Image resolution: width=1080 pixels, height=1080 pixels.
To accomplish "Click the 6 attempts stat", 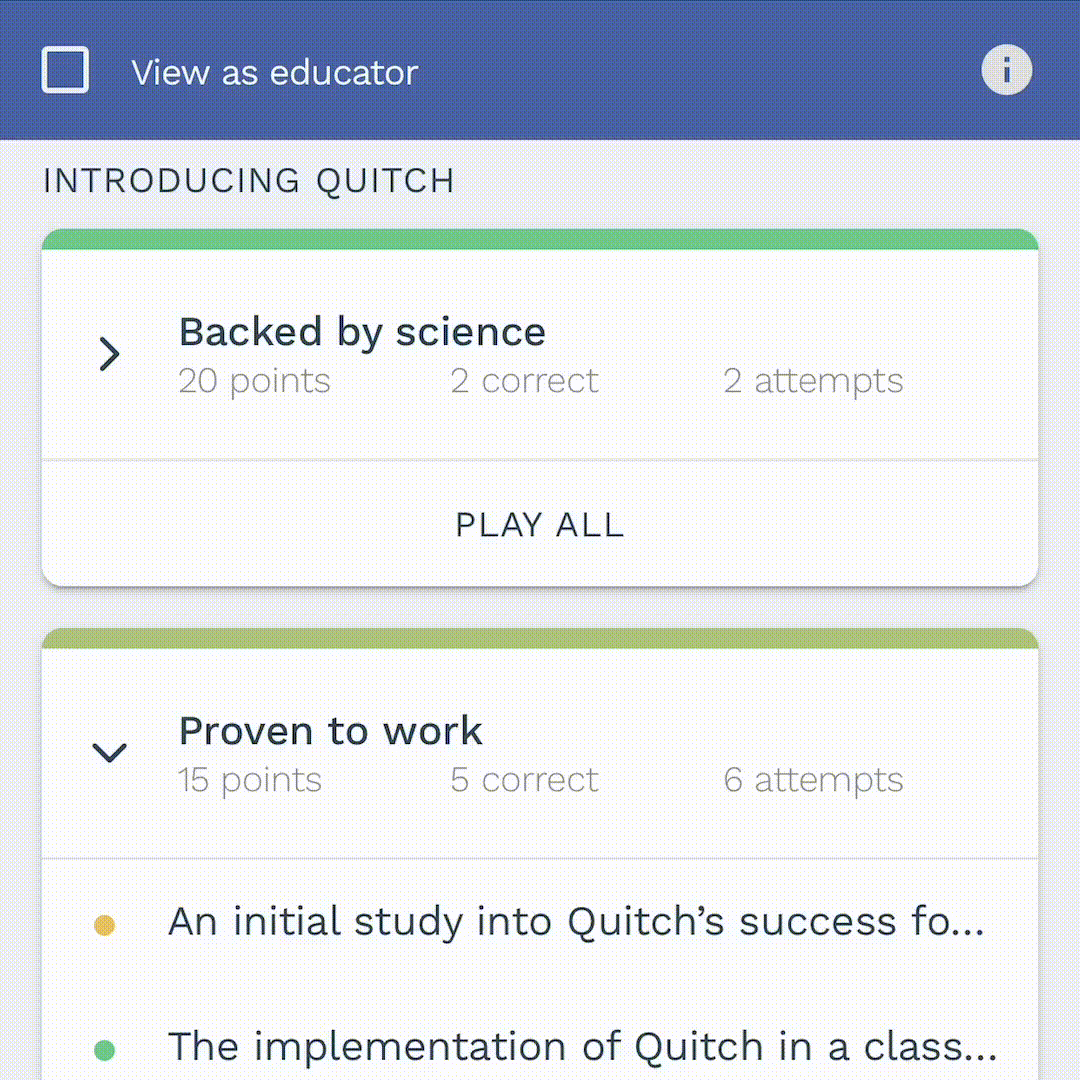I will [813, 780].
